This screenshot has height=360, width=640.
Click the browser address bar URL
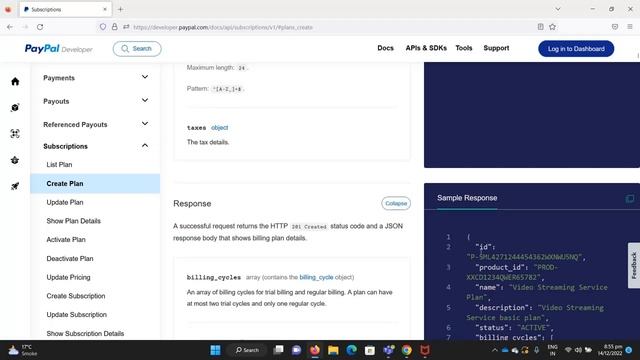pyautogui.click(x=223, y=27)
